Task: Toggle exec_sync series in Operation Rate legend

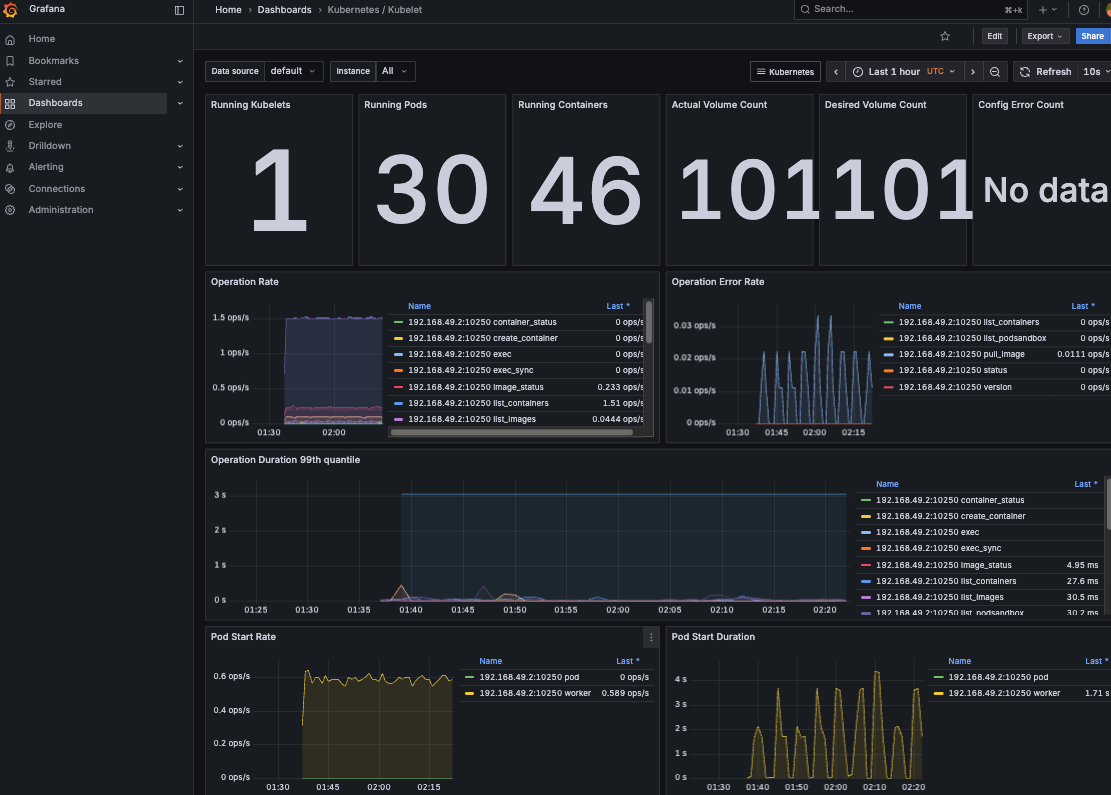Action: click(470, 371)
